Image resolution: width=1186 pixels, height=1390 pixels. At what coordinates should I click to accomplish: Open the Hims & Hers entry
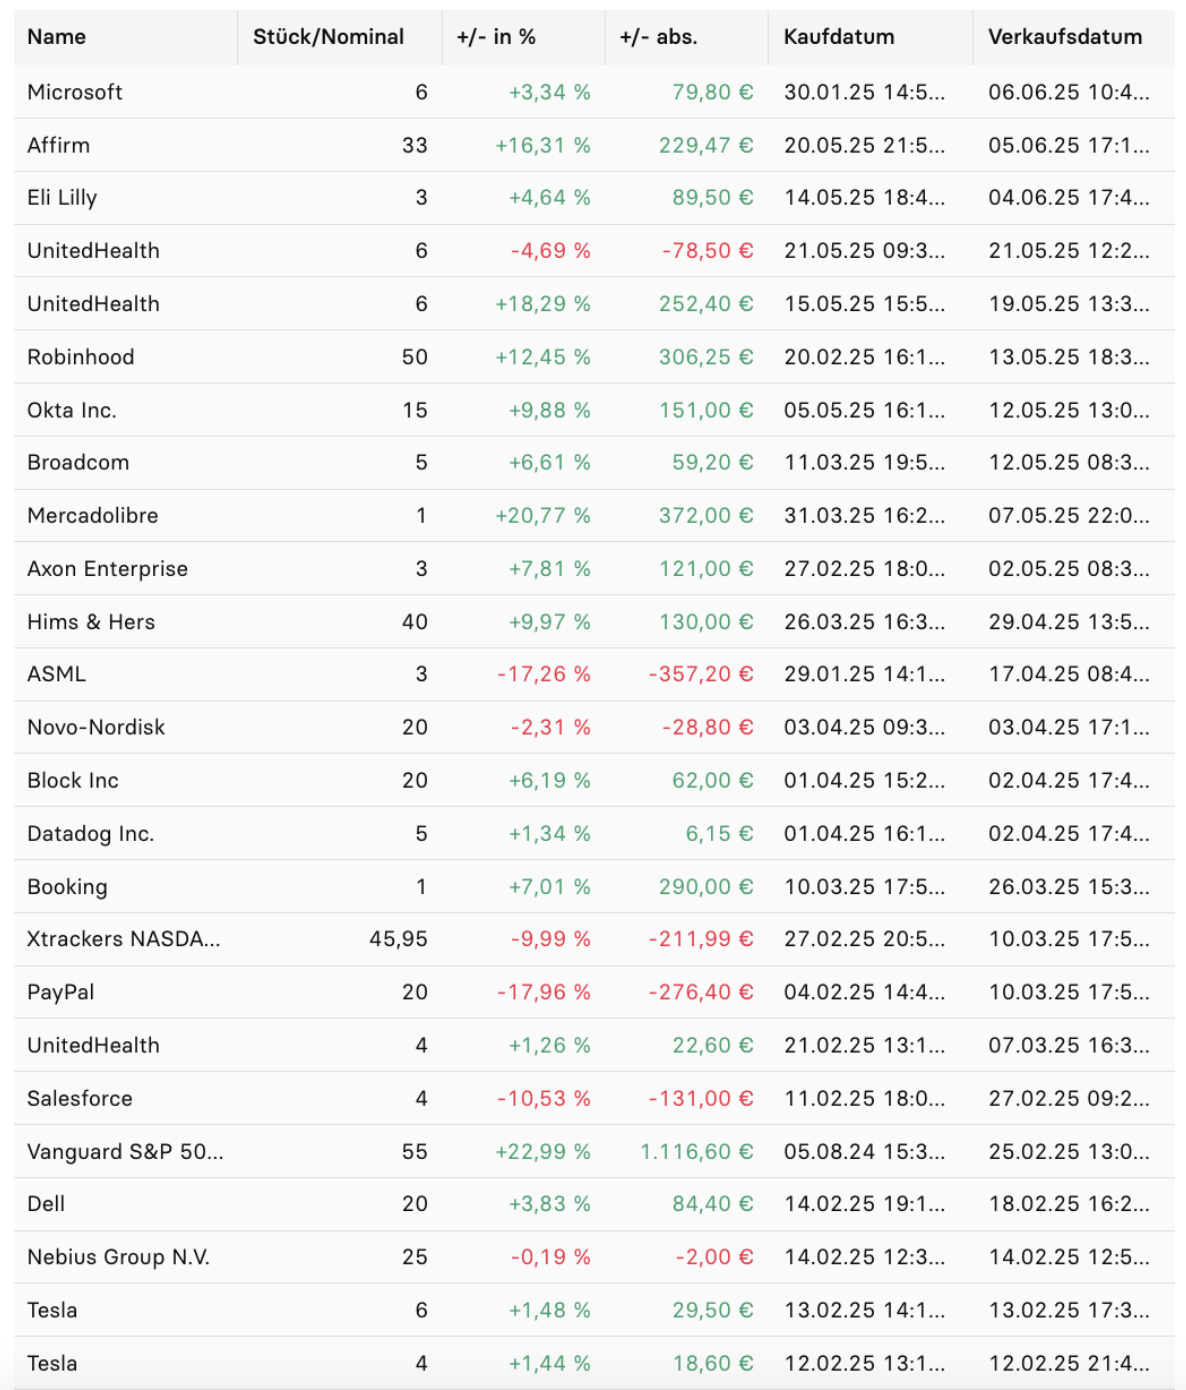(x=594, y=622)
